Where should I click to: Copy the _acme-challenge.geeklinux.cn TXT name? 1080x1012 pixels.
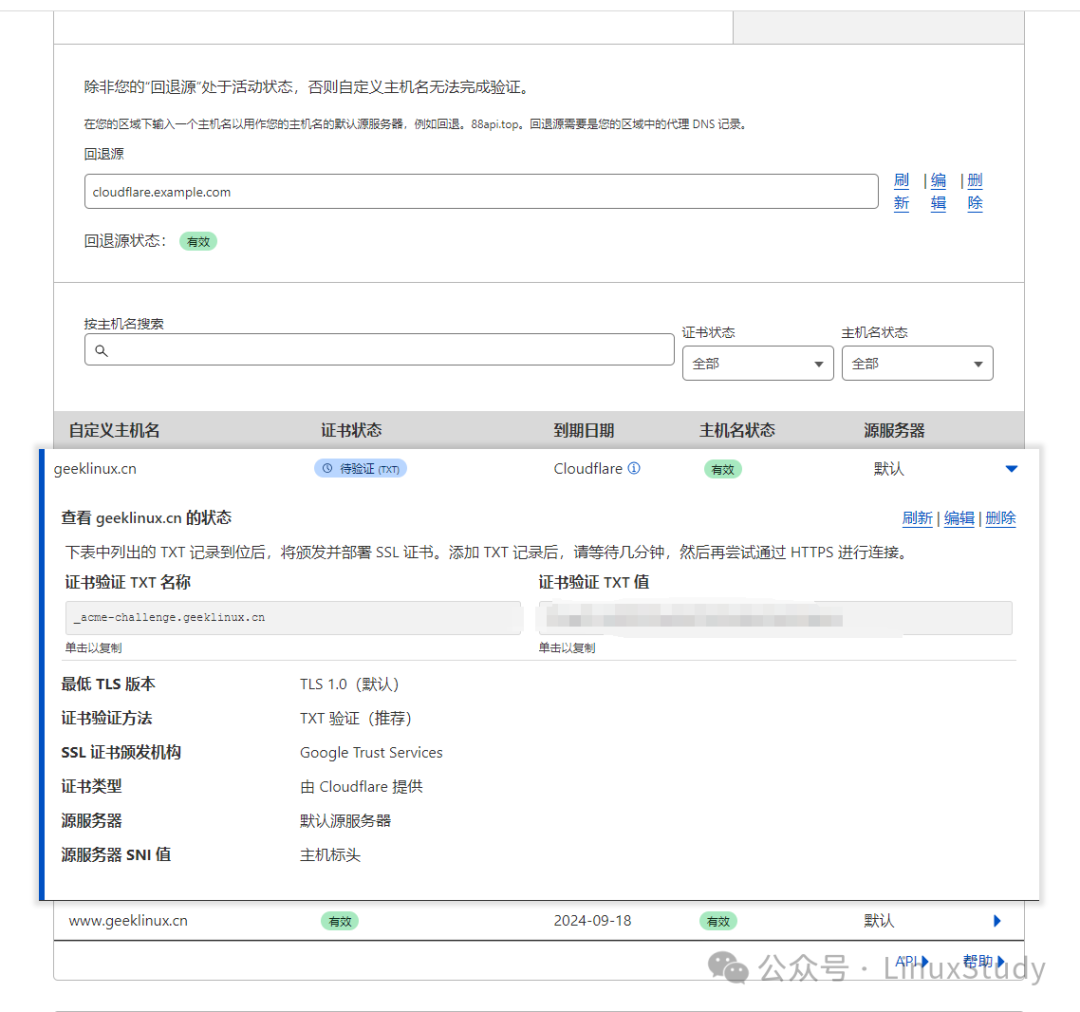(x=293, y=618)
